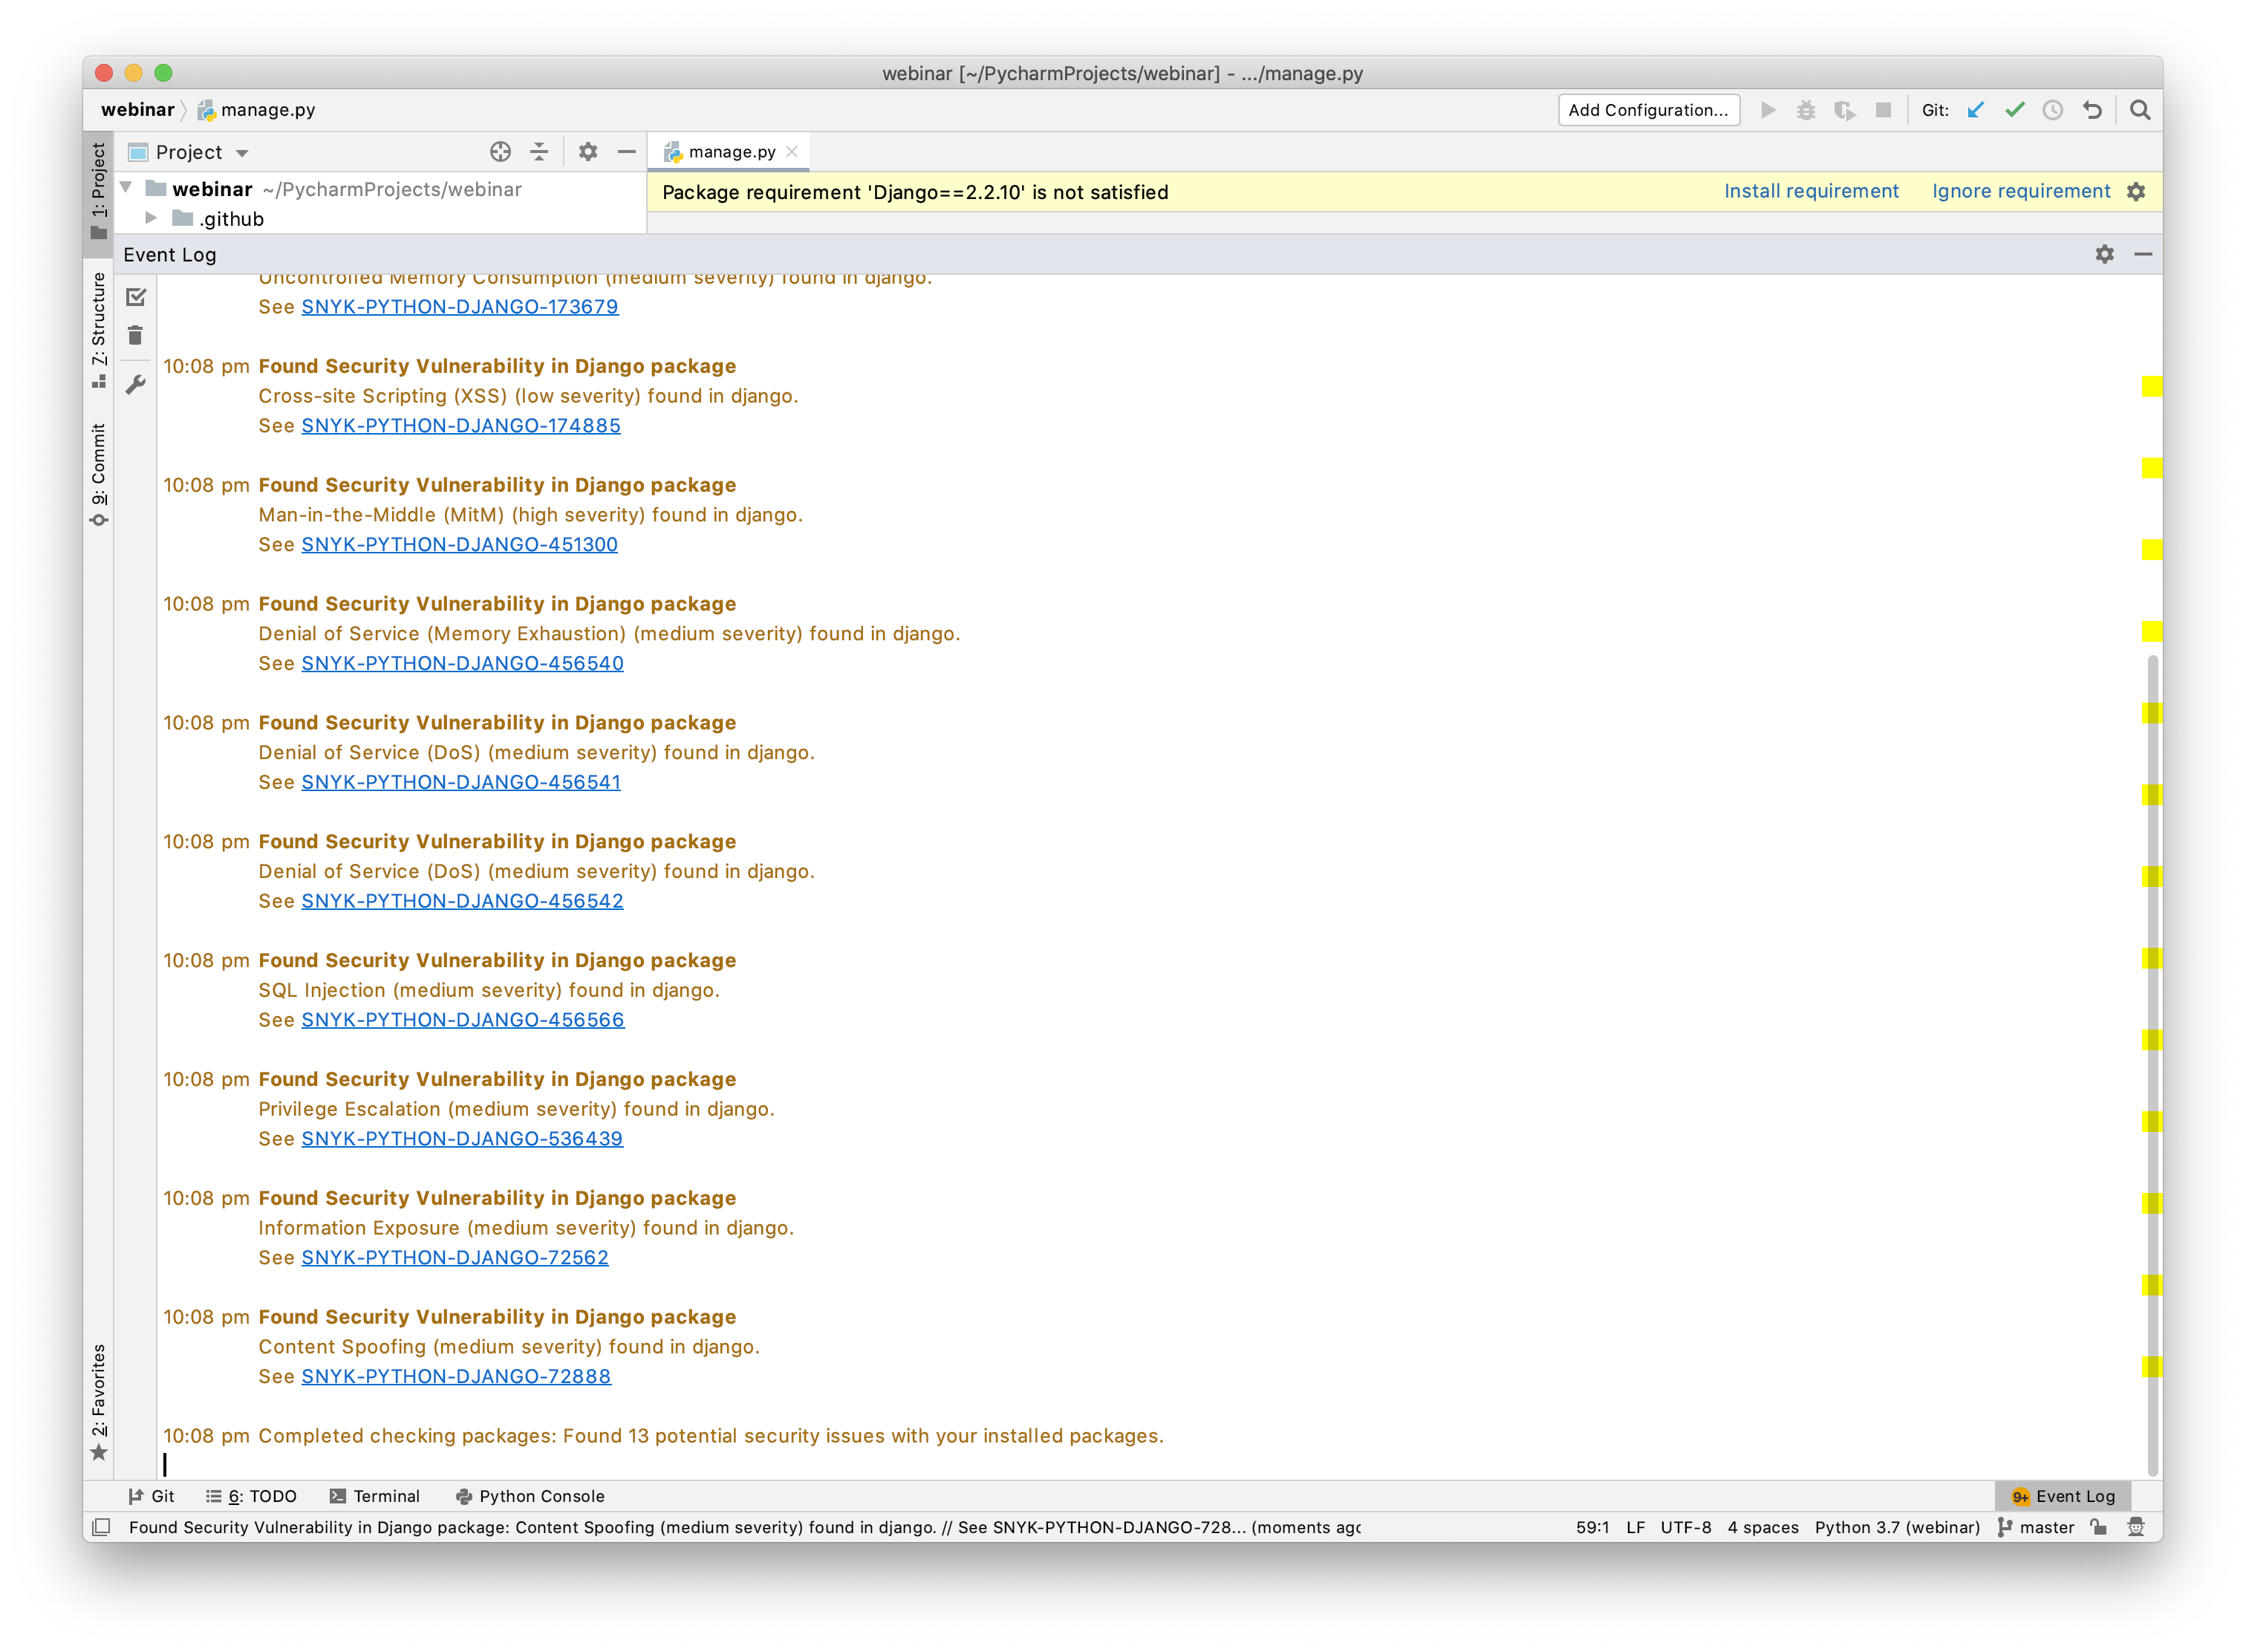Mark all notifications as read icon
This screenshot has width=2246, height=1652.
click(x=136, y=297)
